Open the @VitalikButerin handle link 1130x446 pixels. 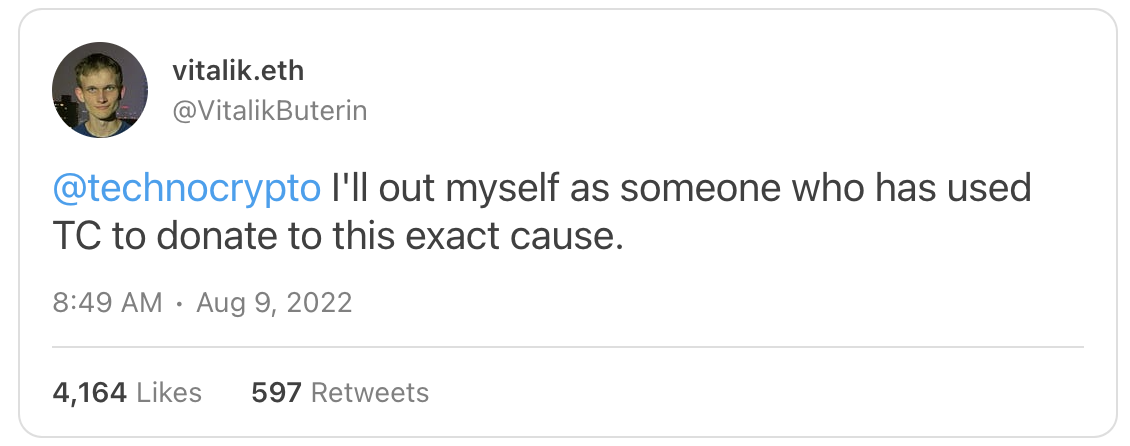[270, 111]
